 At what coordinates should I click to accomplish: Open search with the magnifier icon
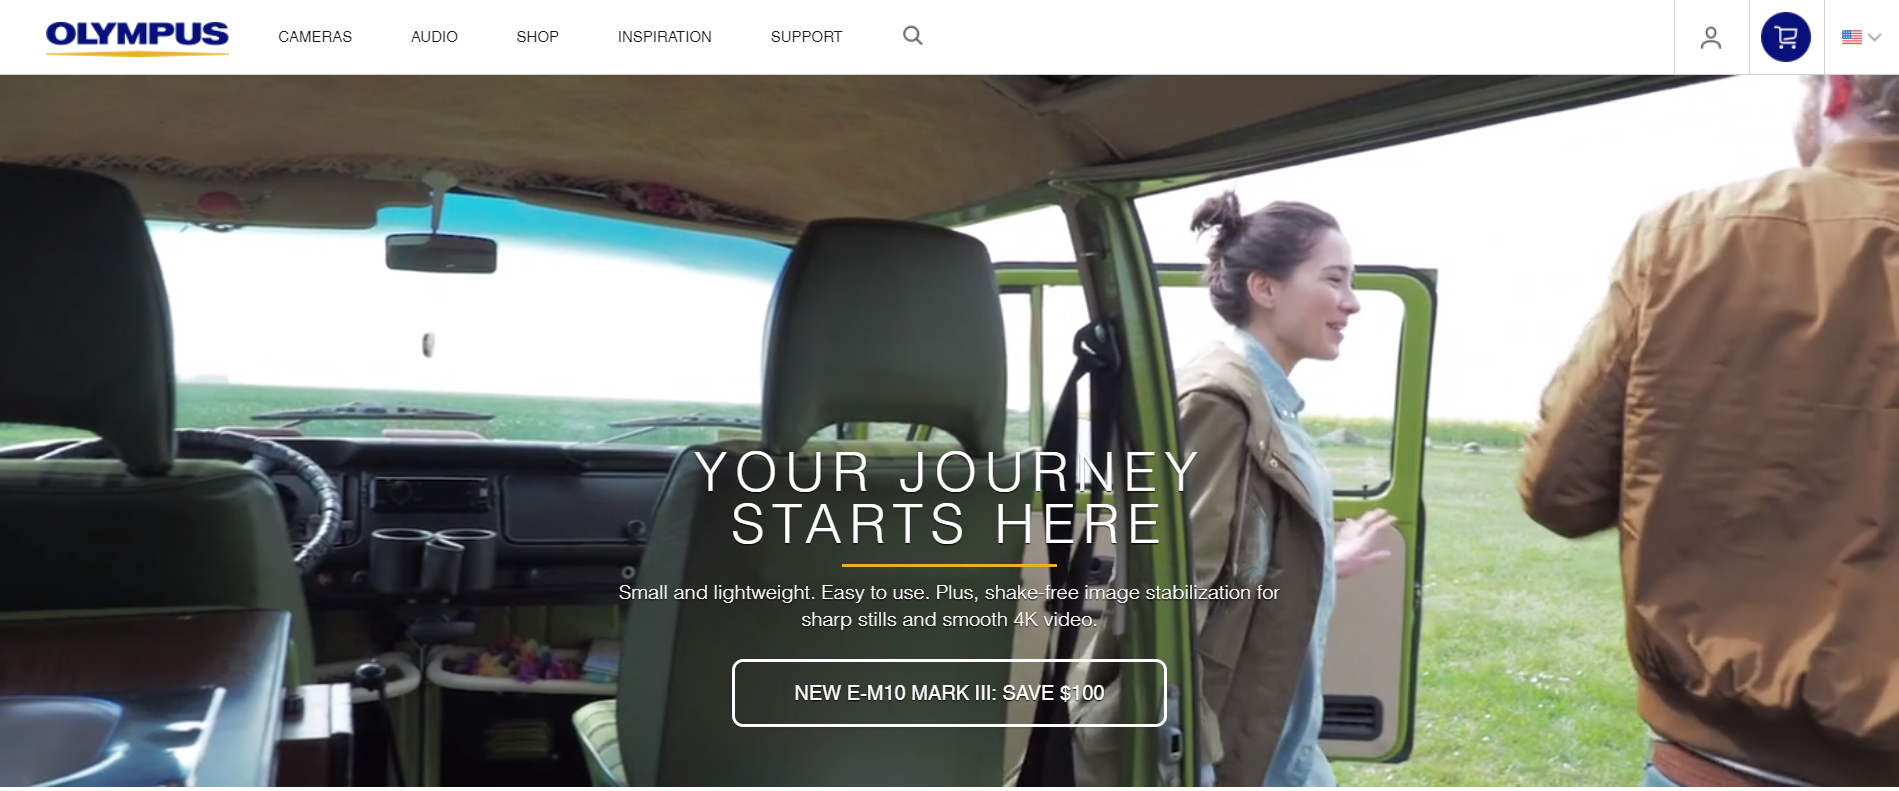click(x=912, y=36)
